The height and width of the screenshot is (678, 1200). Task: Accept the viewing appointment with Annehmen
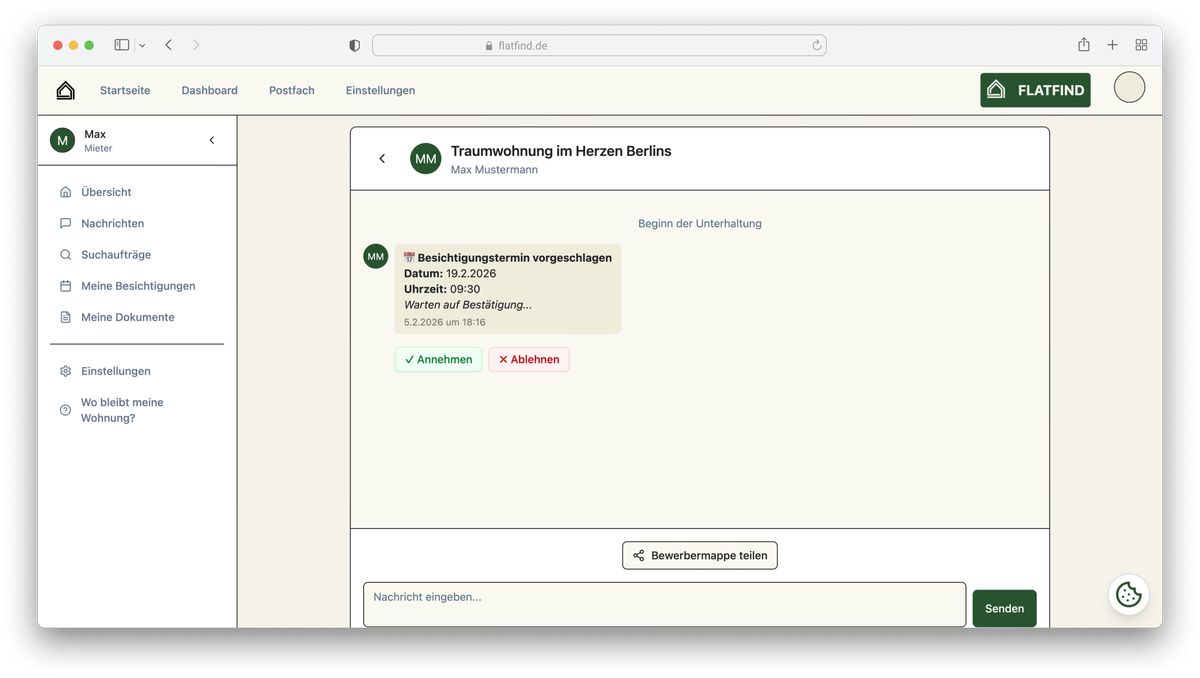click(x=438, y=359)
